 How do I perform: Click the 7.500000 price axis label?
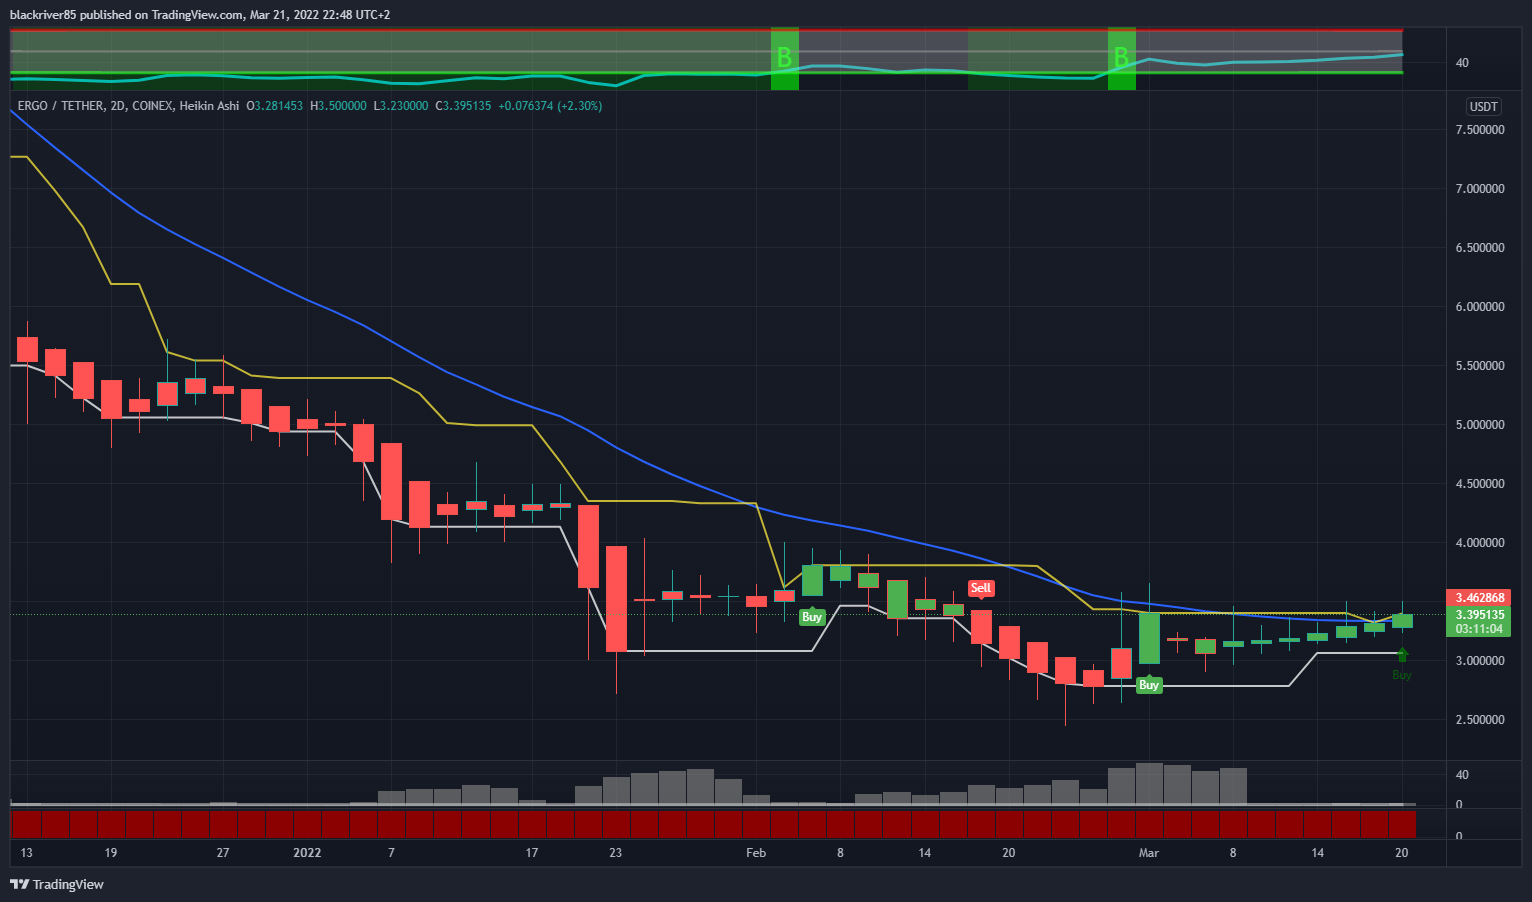1480,130
